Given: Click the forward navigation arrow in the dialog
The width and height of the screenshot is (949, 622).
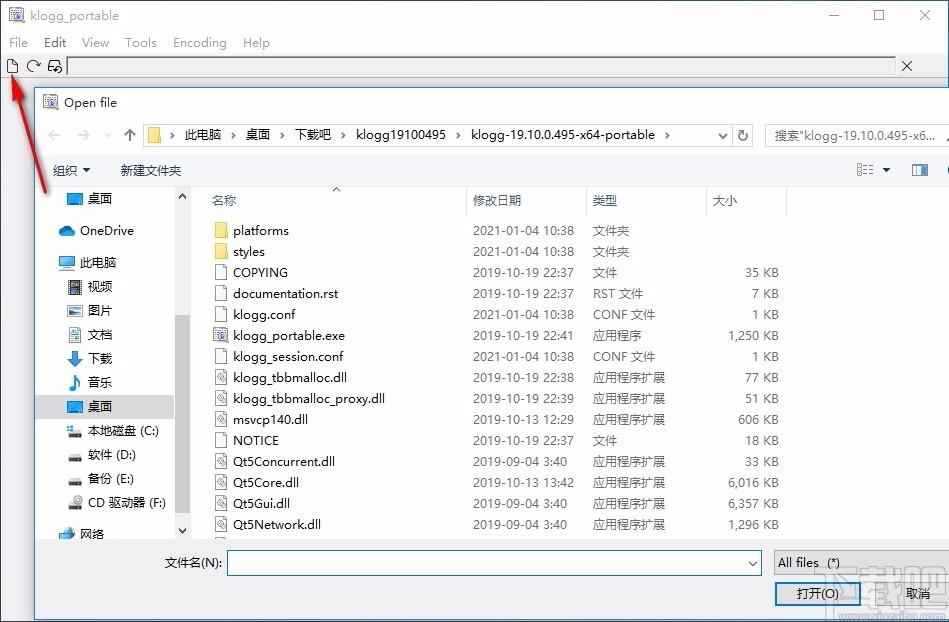Looking at the screenshot, I should pyautogui.click(x=84, y=135).
